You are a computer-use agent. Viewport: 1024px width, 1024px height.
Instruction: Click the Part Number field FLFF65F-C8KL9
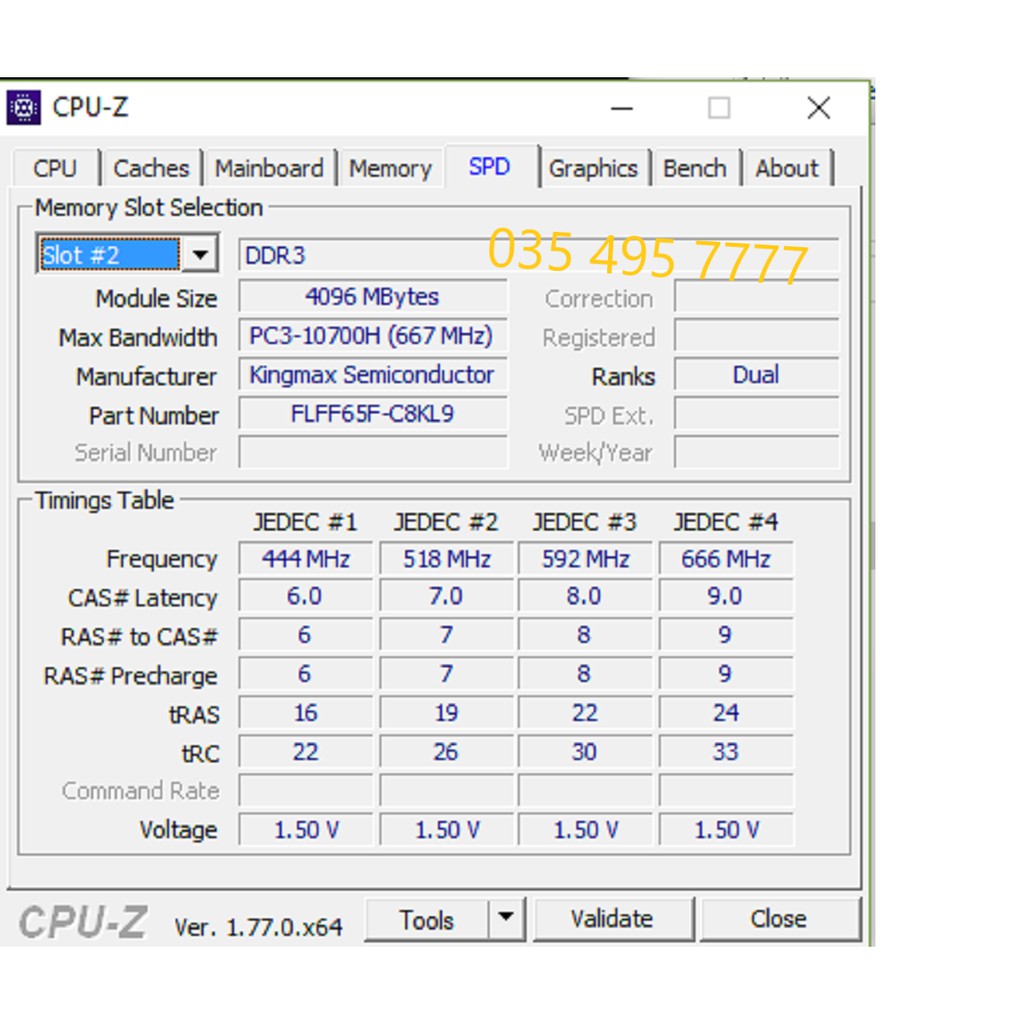pos(372,414)
